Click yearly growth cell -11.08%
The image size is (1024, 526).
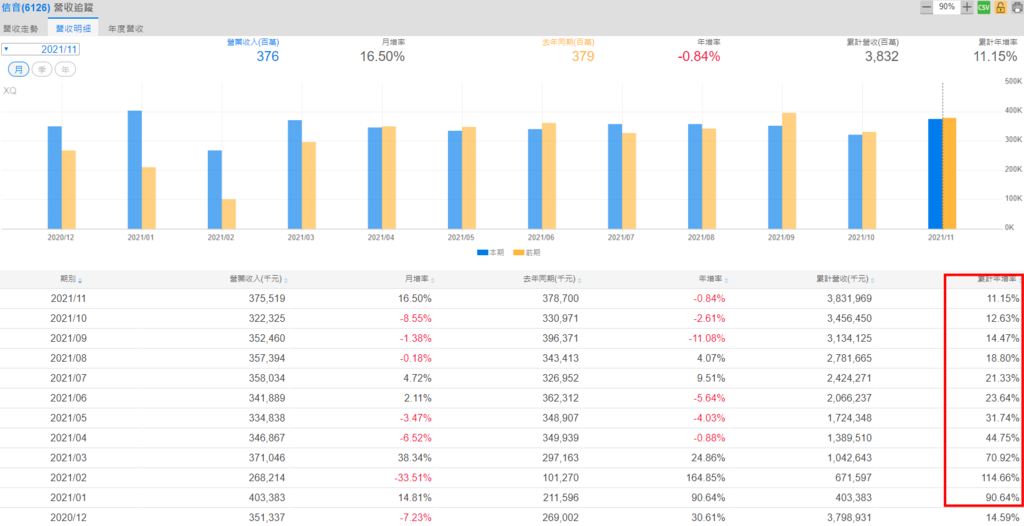pos(707,338)
